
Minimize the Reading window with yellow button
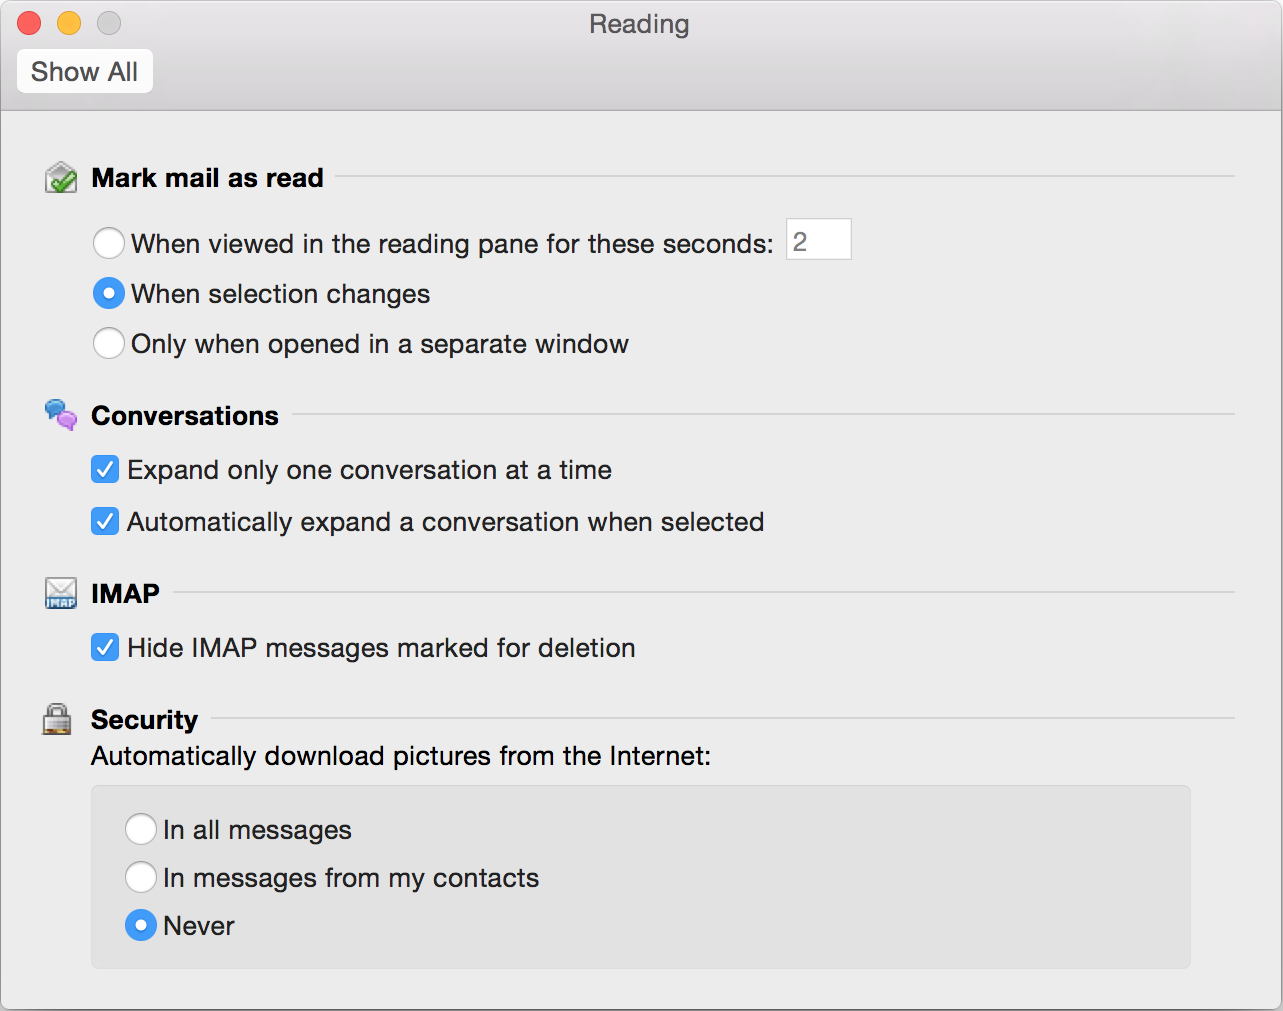[x=69, y=23]
